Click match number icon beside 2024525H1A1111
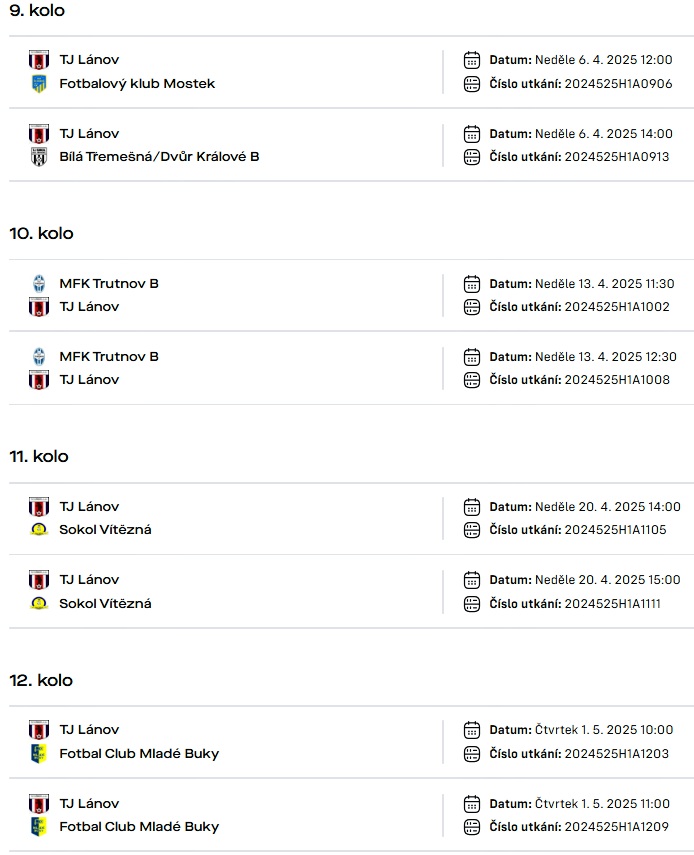This screenshot has width=694, height=855. click(x=472, y=604)
